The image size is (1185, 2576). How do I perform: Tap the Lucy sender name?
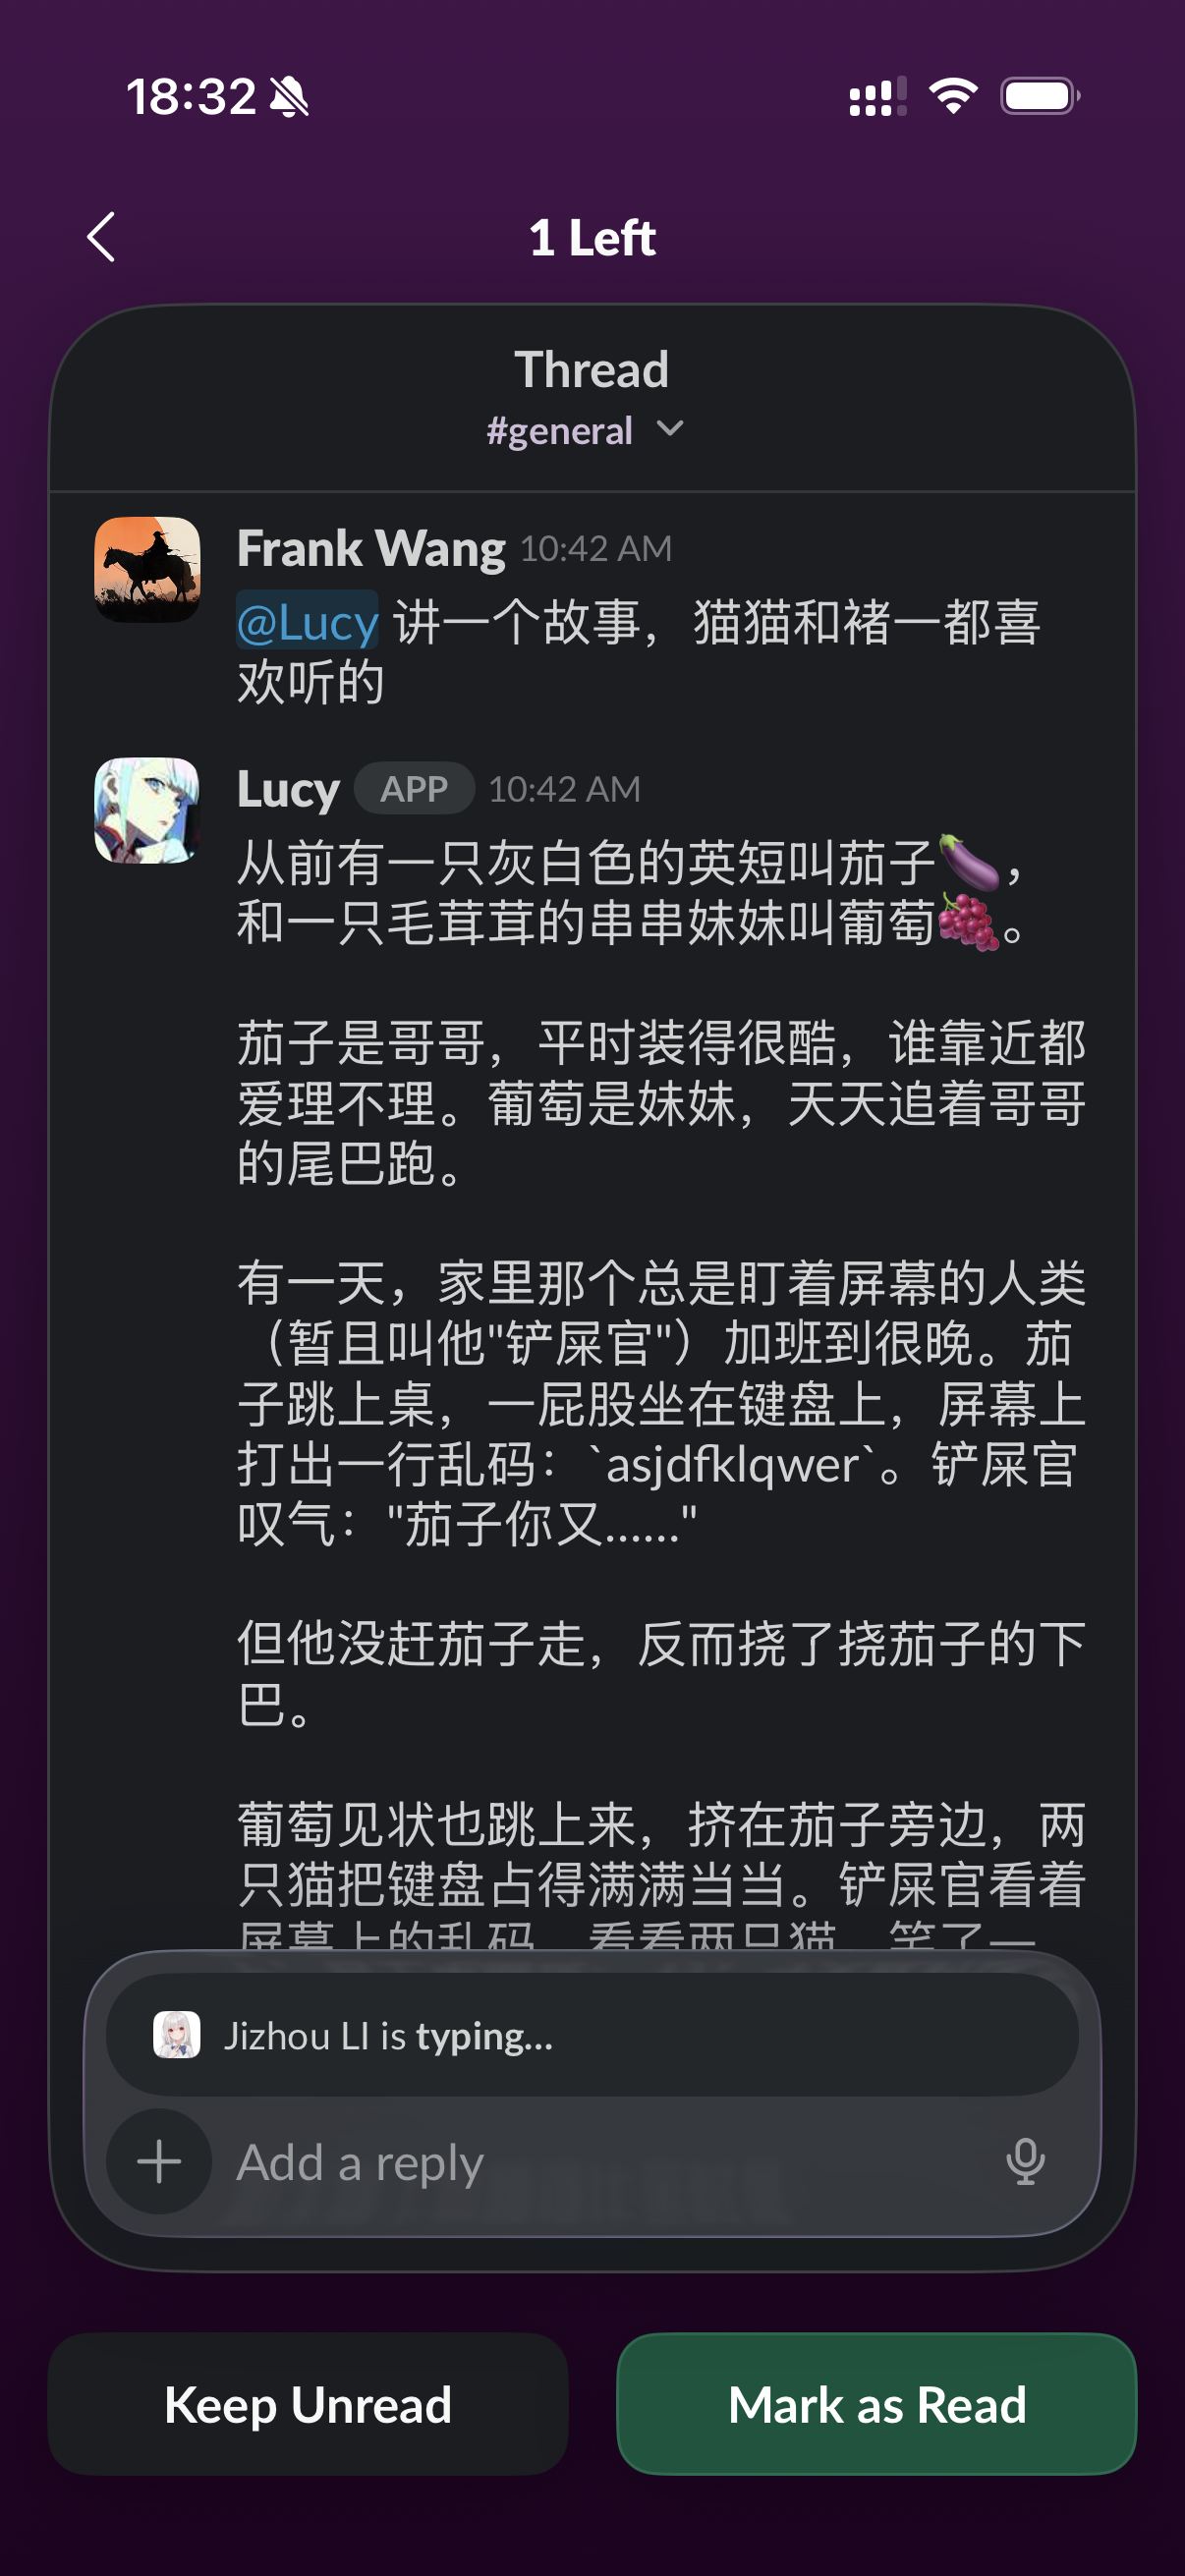click(x=288, y=789)
